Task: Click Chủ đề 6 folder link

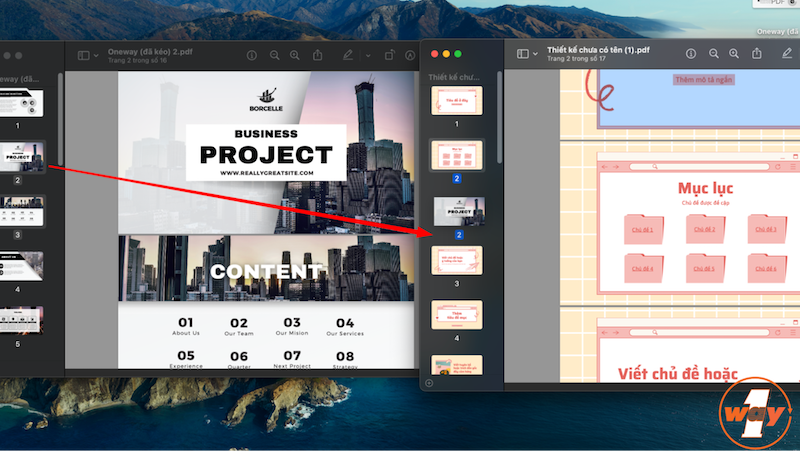Action: 766,268
